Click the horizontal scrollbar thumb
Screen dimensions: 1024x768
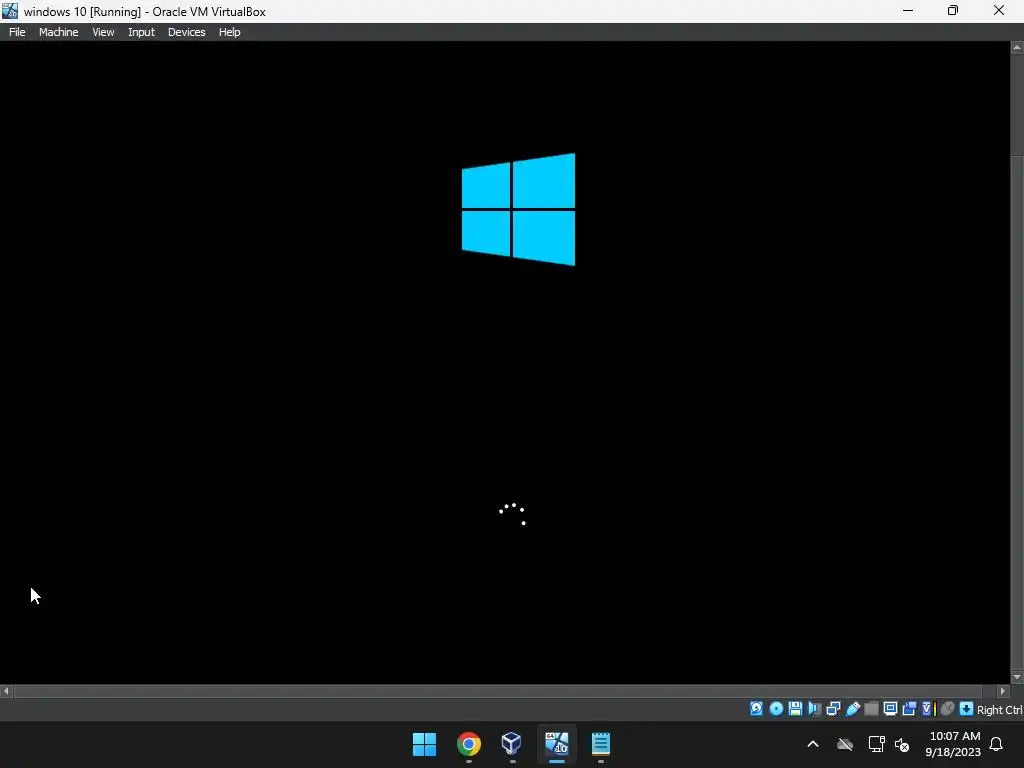[498, 691]
